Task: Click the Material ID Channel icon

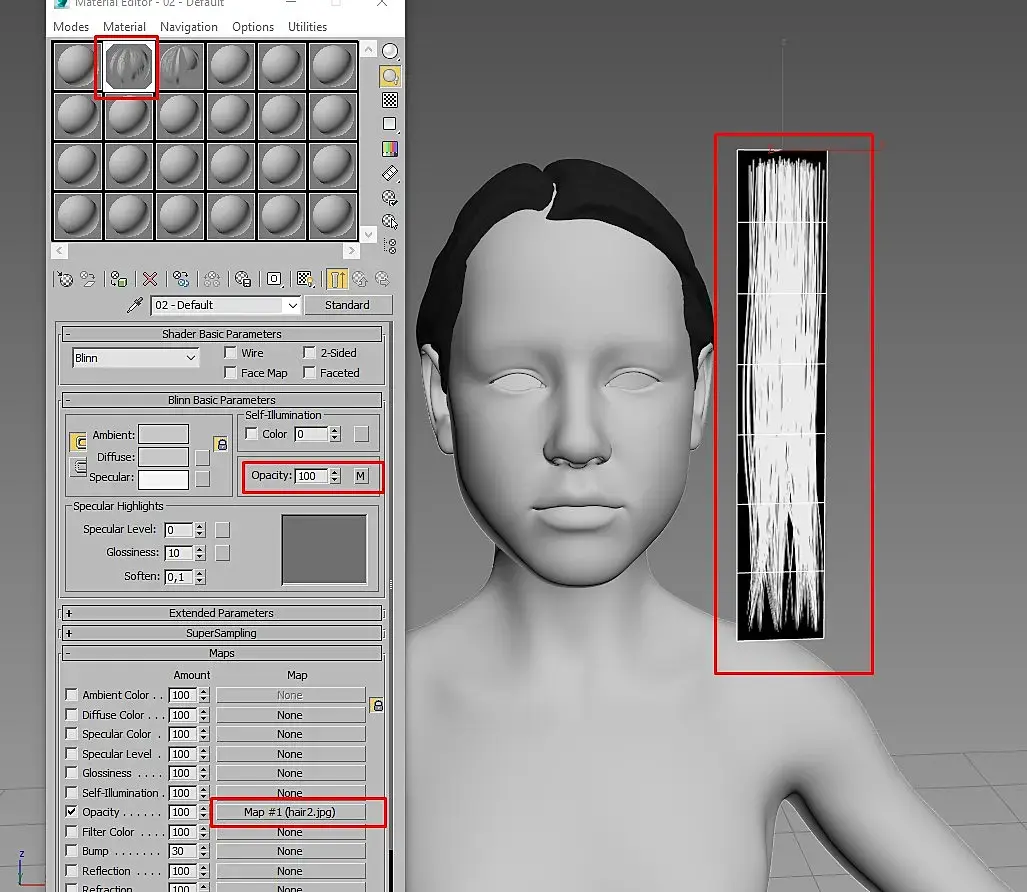Action: tap(274, 280)
